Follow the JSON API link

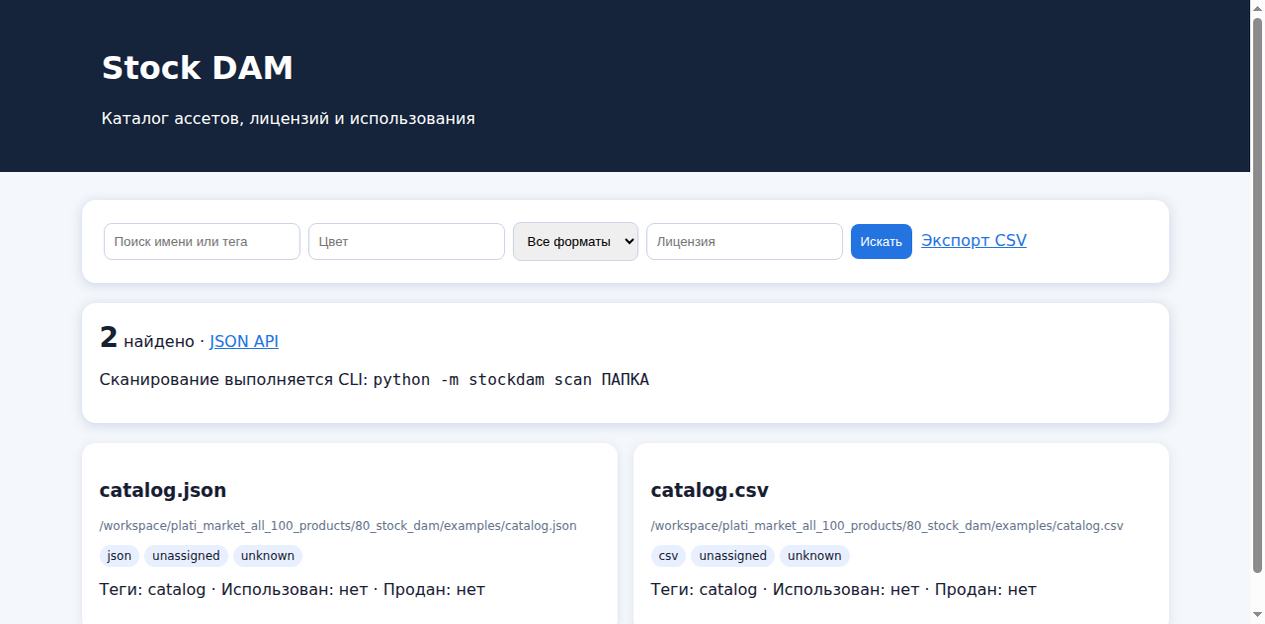[x=244, y=341]
